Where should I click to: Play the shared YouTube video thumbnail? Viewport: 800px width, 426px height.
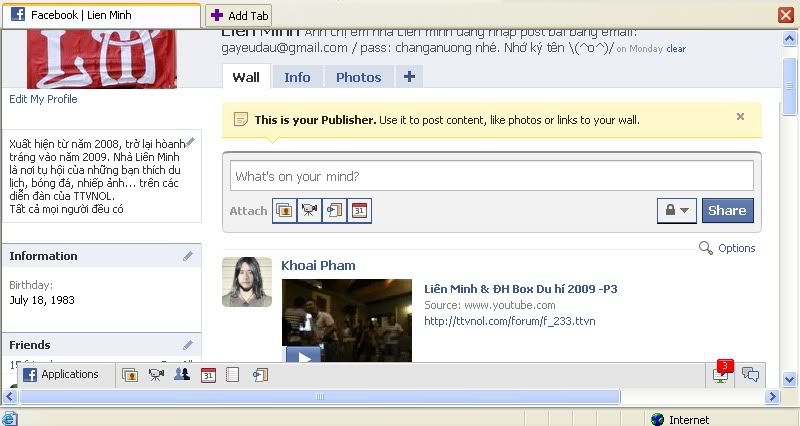pos(347,320)
